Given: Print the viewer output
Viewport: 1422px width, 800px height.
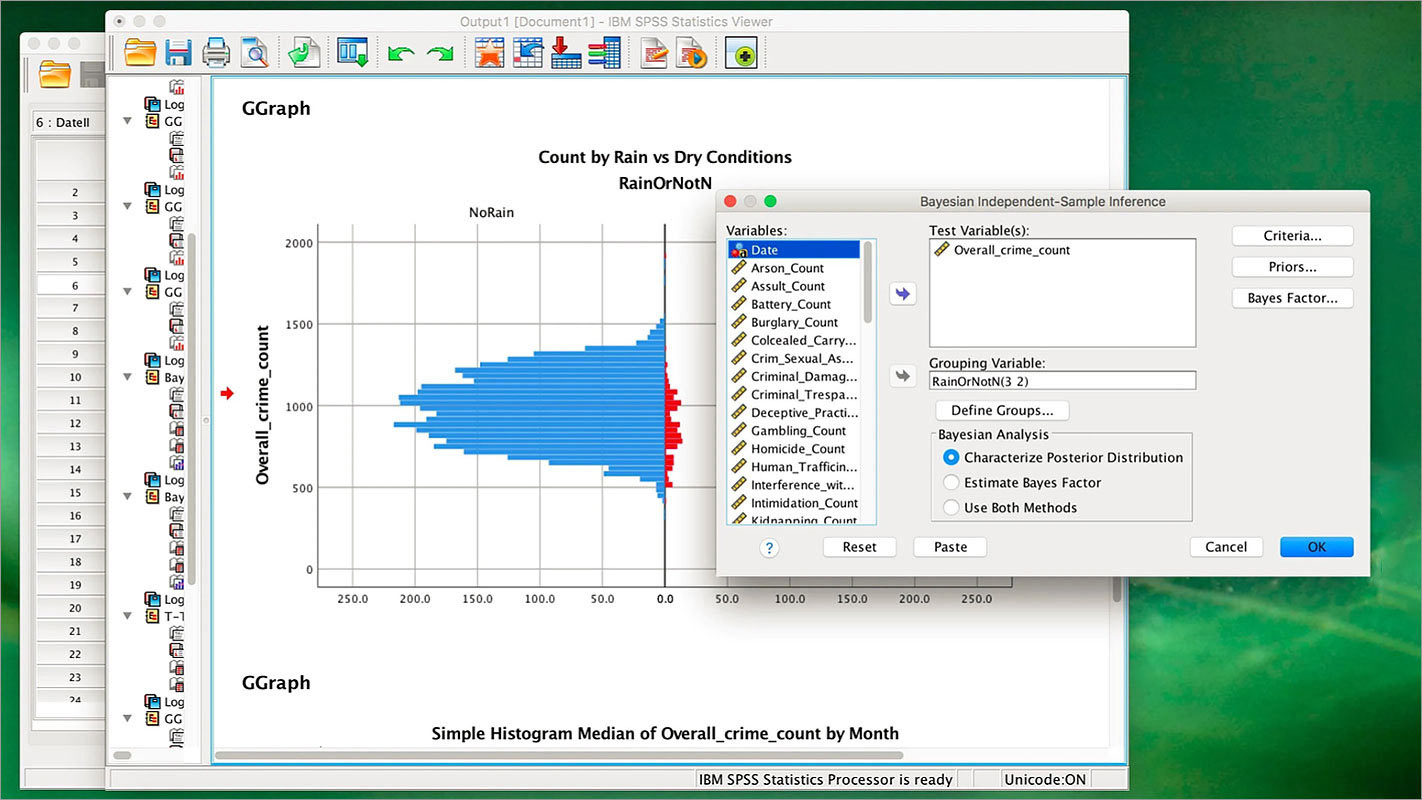Looking at the screenshot, I should click(x=216, y=53).
